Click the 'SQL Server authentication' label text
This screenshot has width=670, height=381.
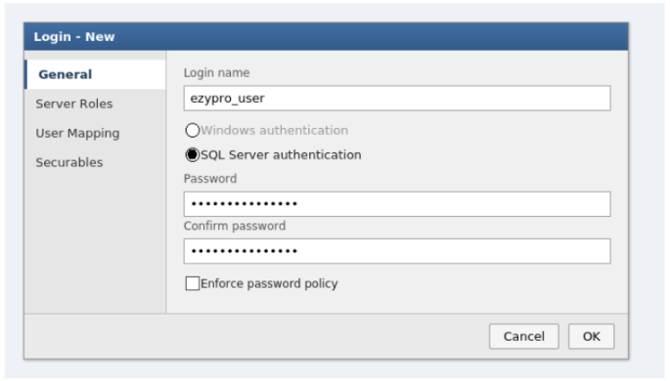[x=281, y=155]
